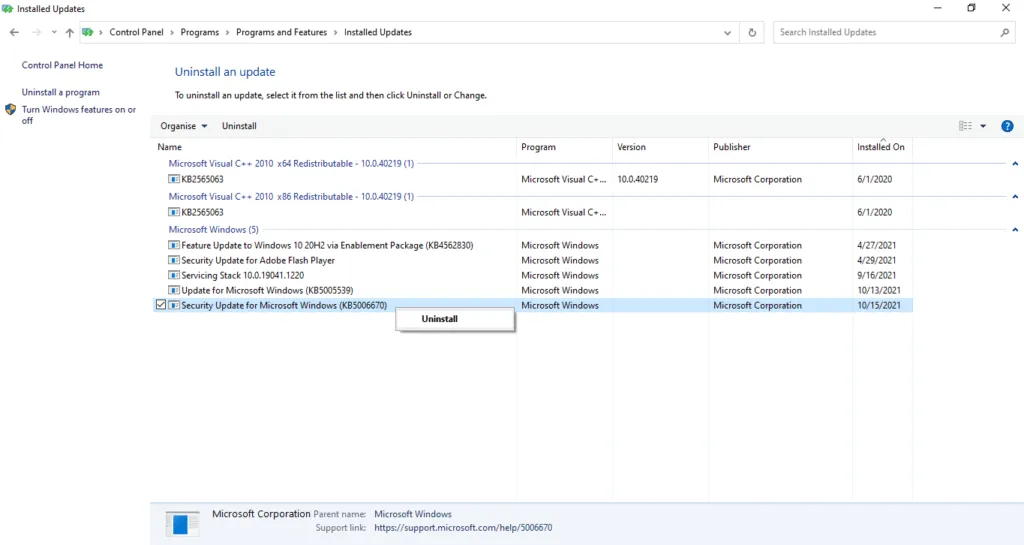Click the 4/27/2021 installed date
The height and width of the screenshot is (545, 1024).
point(876,245)
